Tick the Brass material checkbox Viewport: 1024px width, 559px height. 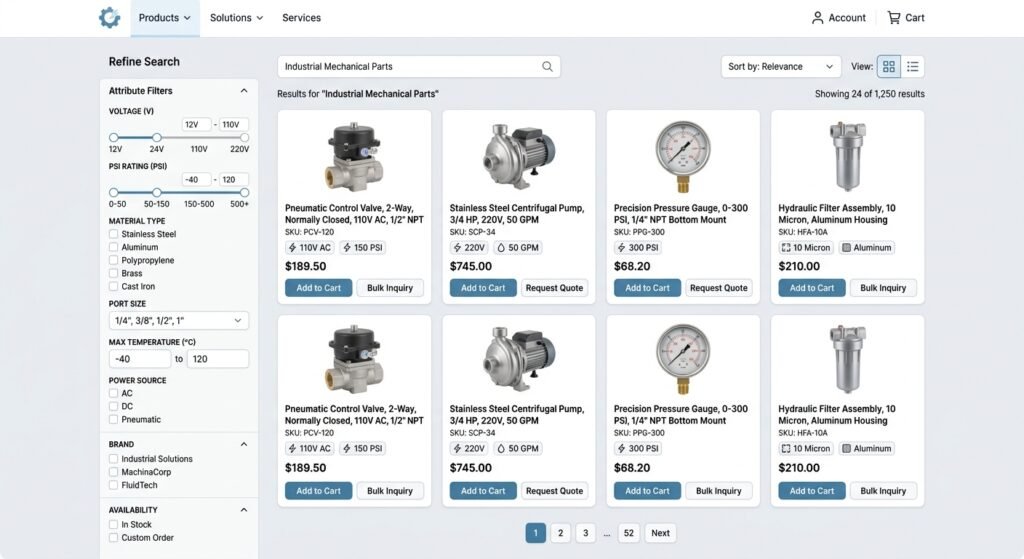tap(114, 273)
